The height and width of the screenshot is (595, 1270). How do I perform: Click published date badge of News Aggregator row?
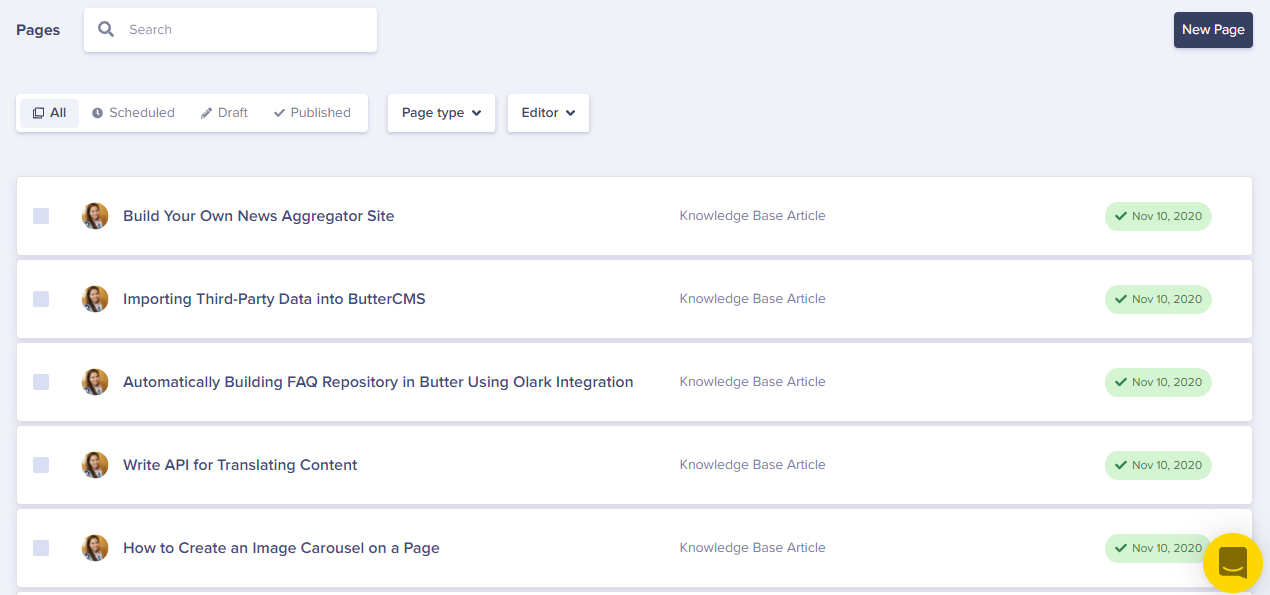[x=1158, y=216]
